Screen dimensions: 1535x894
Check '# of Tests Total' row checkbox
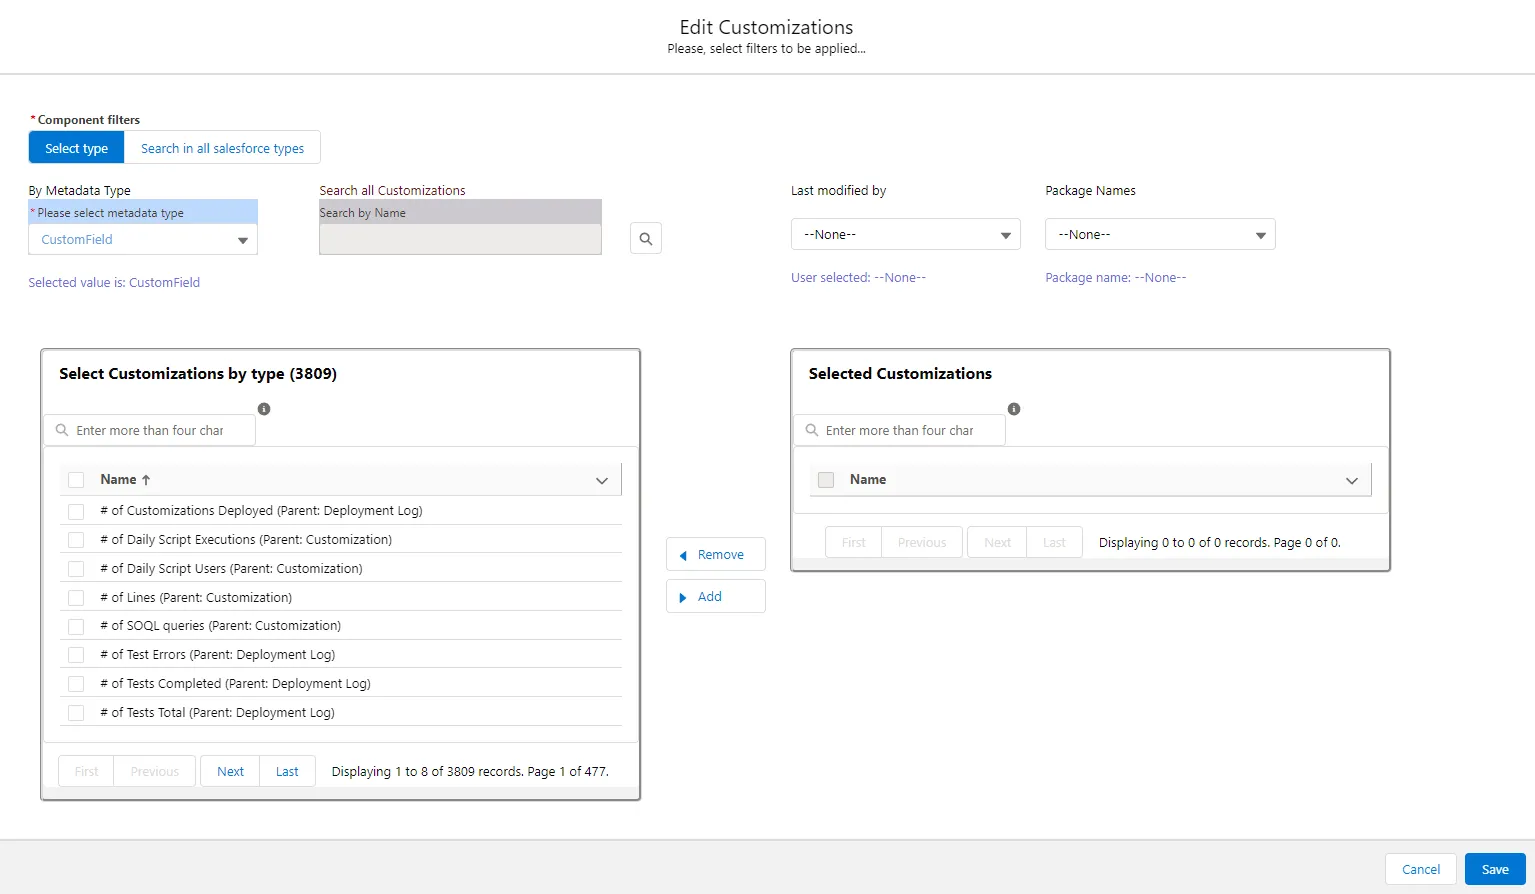click(76, 713)
